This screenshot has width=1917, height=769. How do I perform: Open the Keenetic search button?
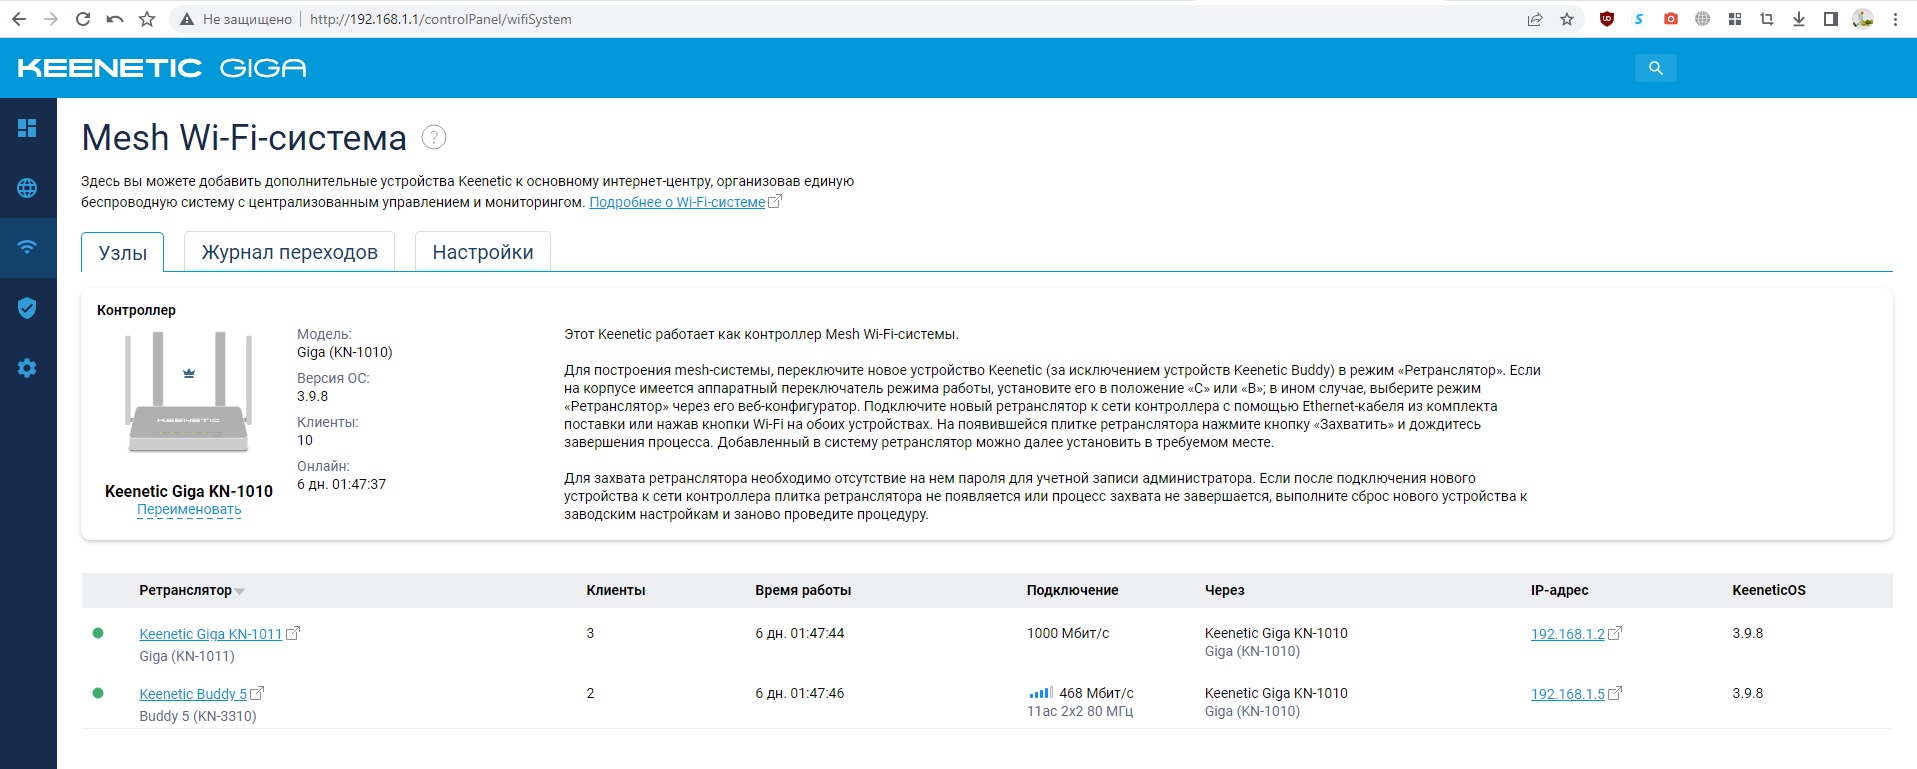point(1656,68)
